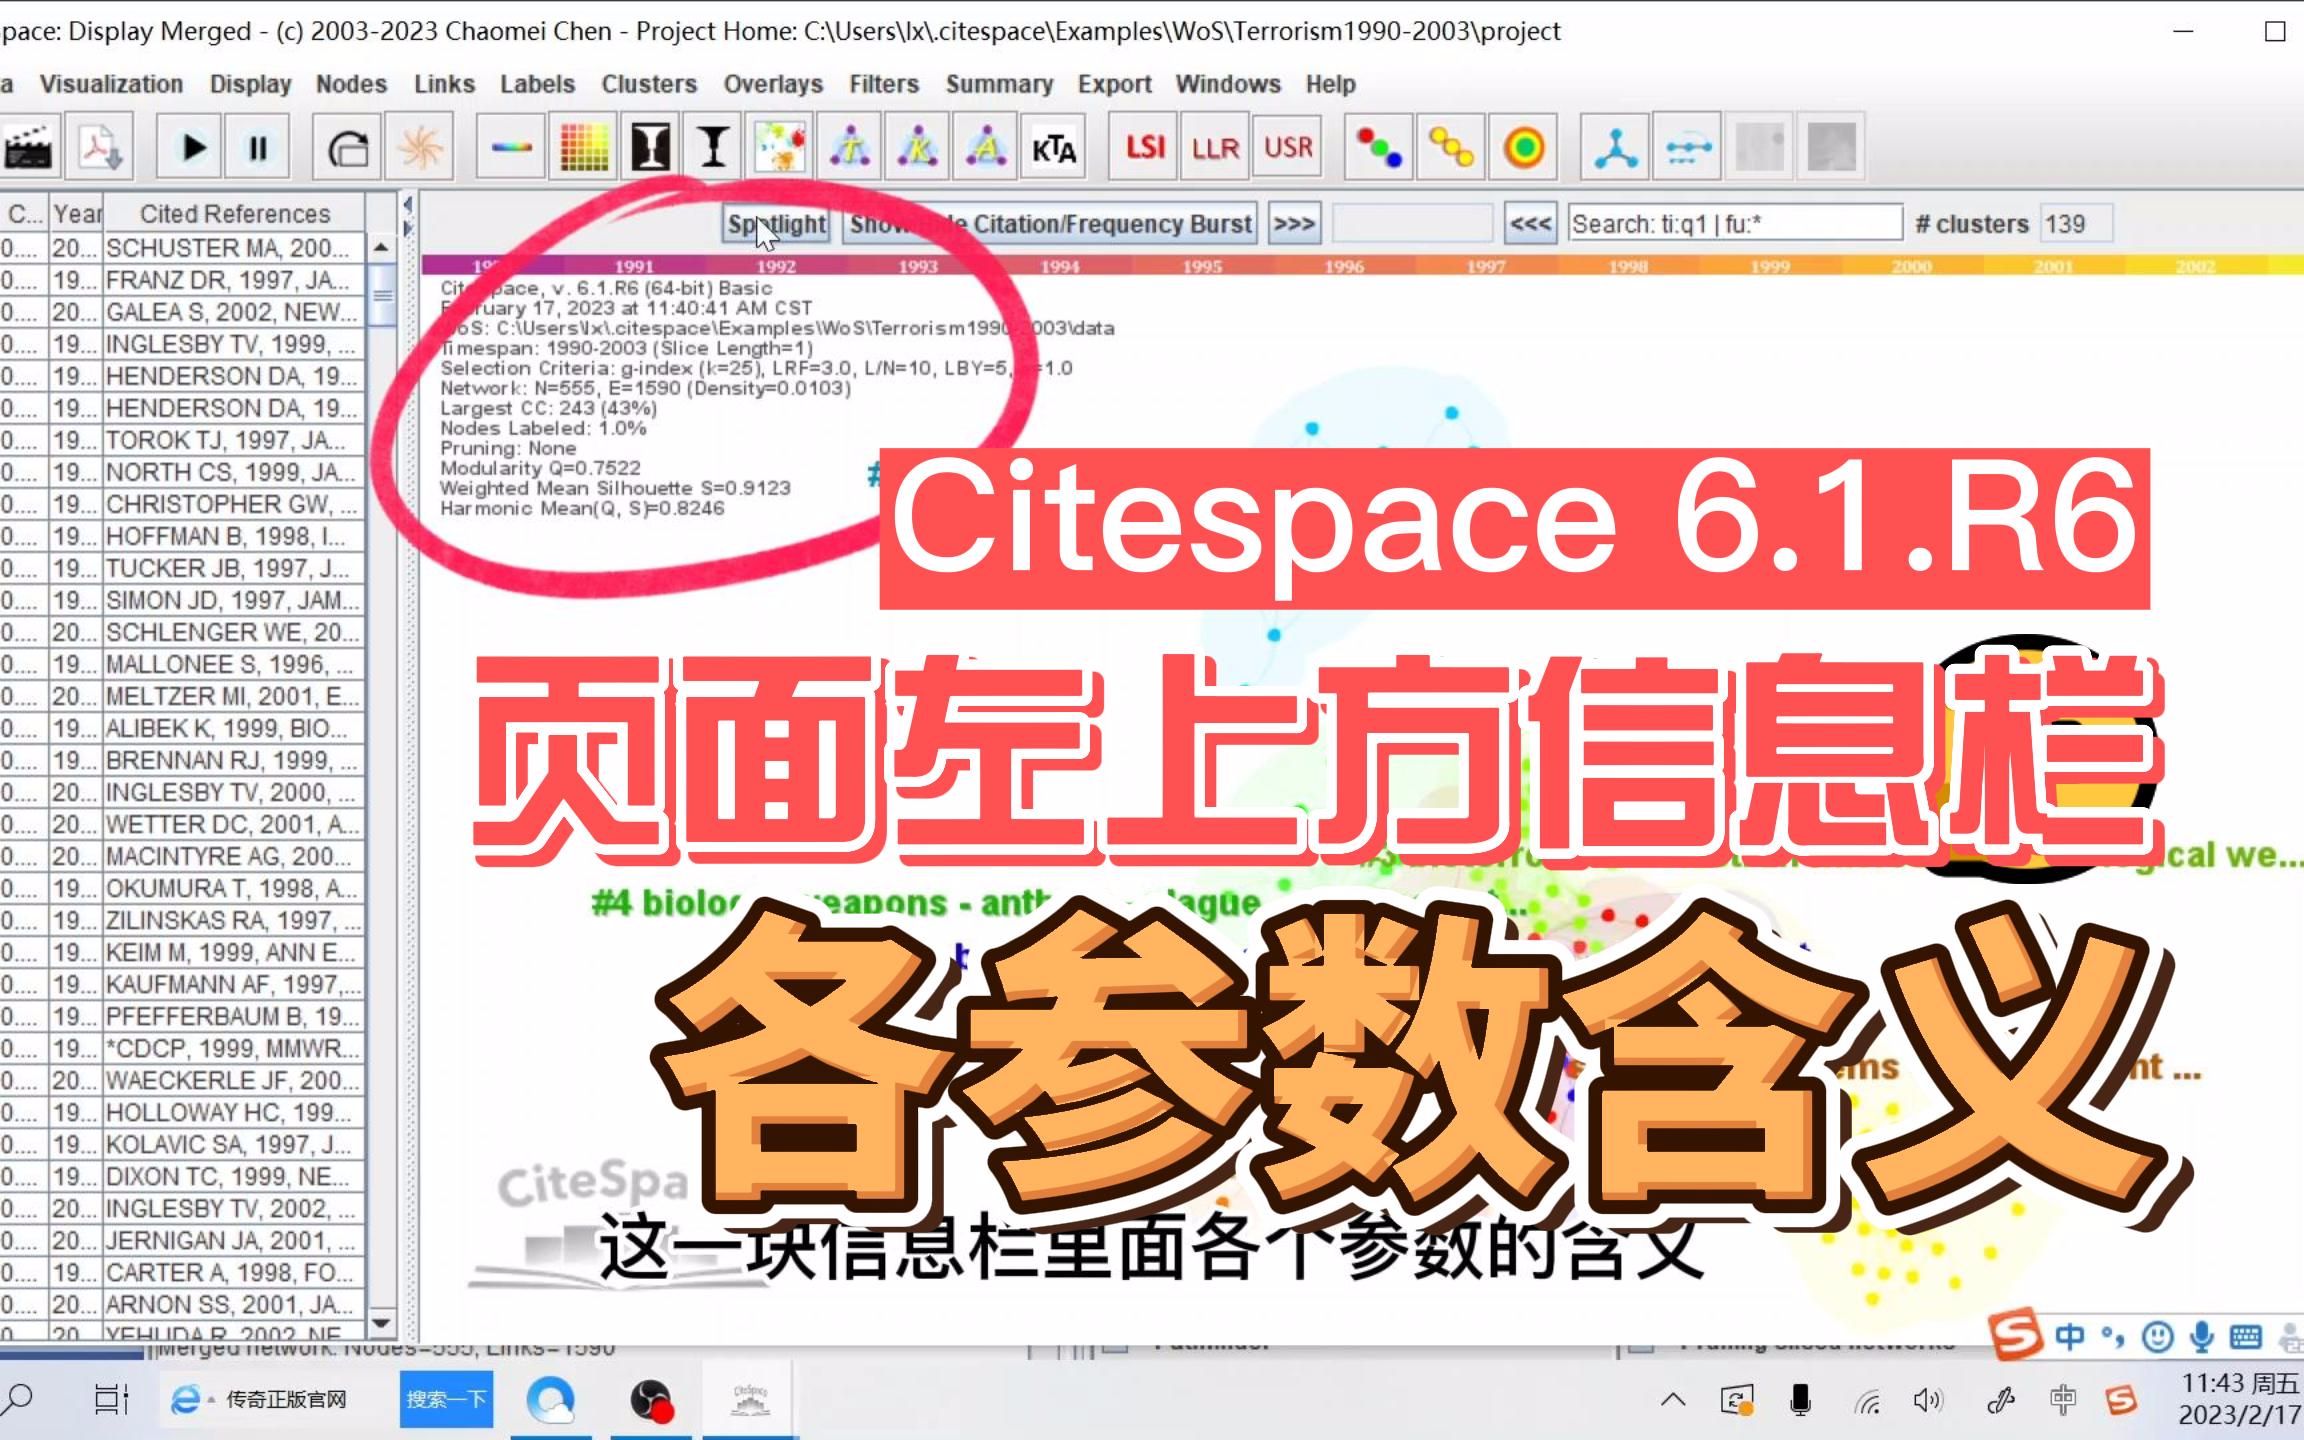Screen dimensions: 2304x1440
Task: Click the curved-arrow reload icon
Action: [347, 148]
